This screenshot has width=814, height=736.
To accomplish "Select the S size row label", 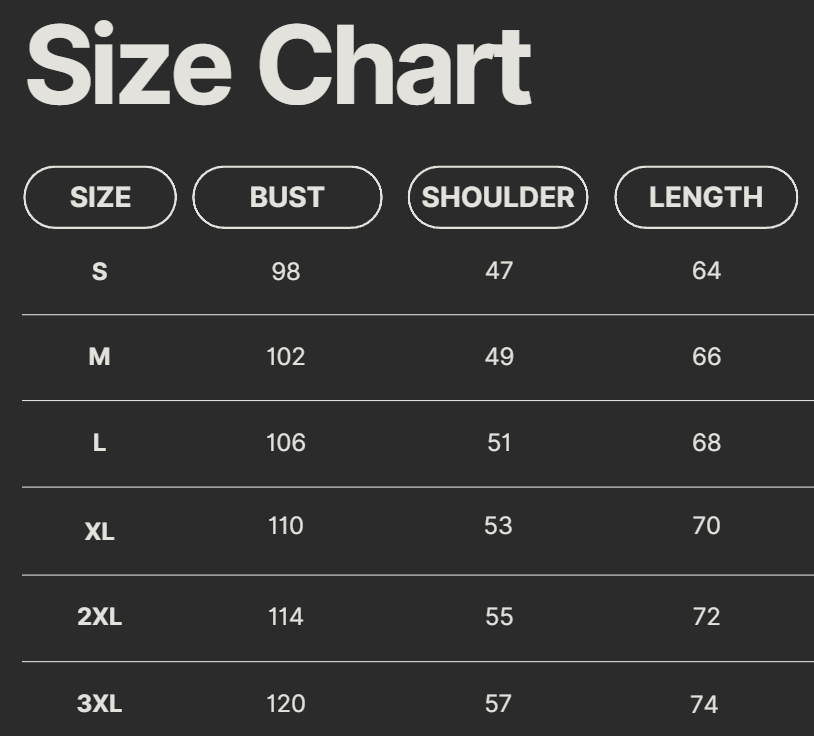I will coord(100,271).
